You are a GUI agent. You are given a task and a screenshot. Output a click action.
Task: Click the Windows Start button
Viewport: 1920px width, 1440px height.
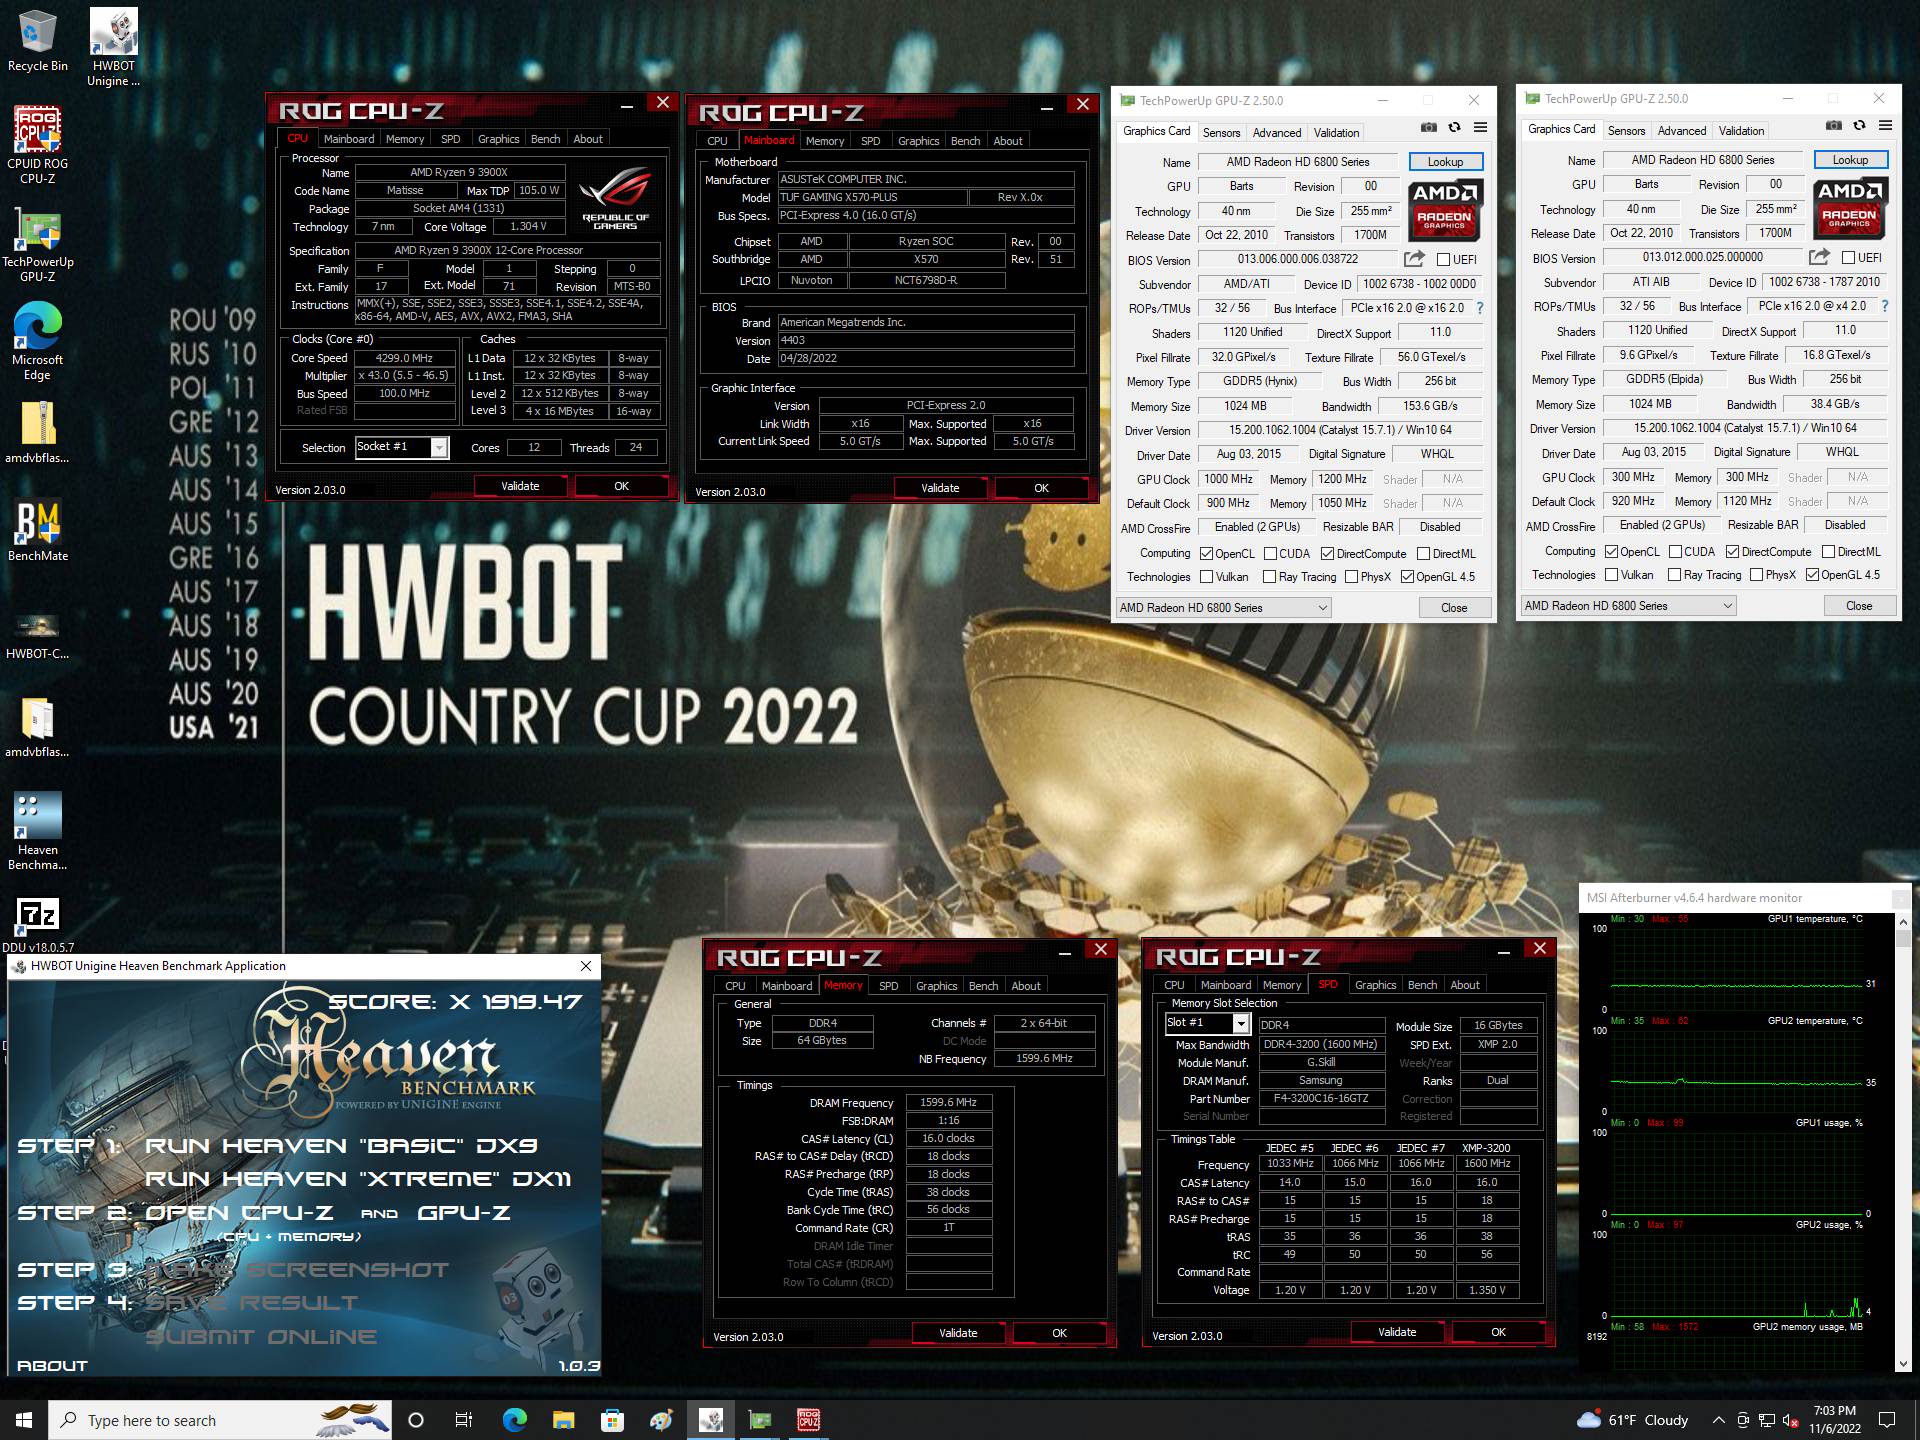(24, 1420)
